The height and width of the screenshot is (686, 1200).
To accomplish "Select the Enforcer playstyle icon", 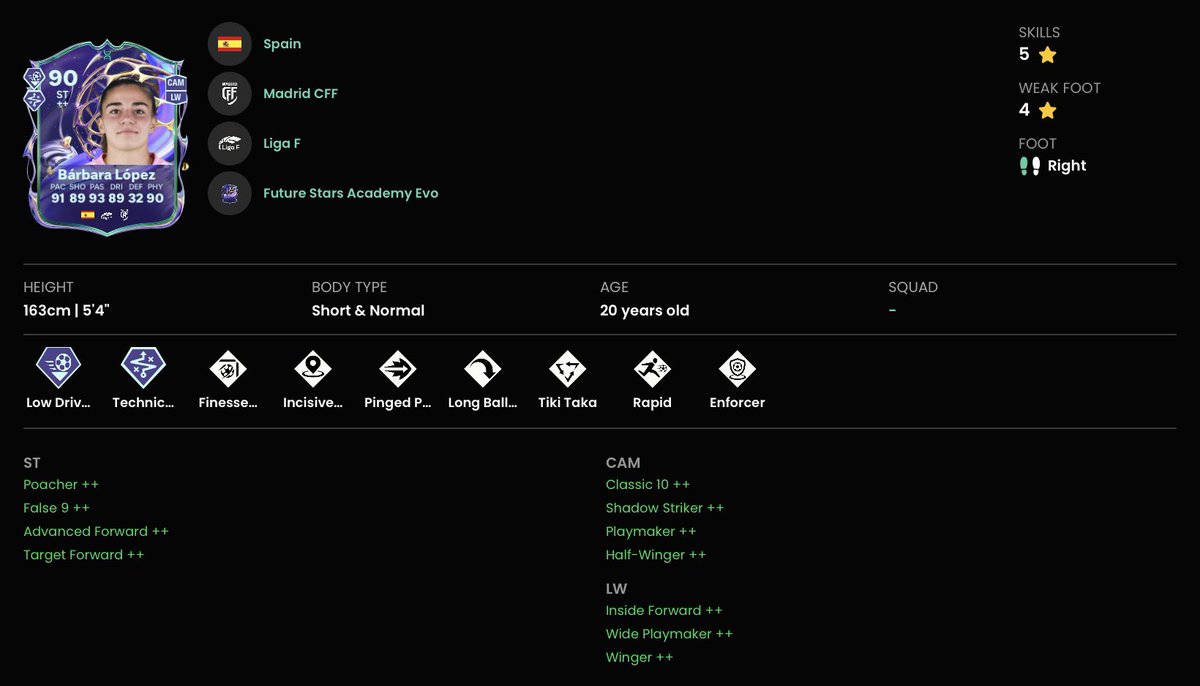I will (737, 369).
